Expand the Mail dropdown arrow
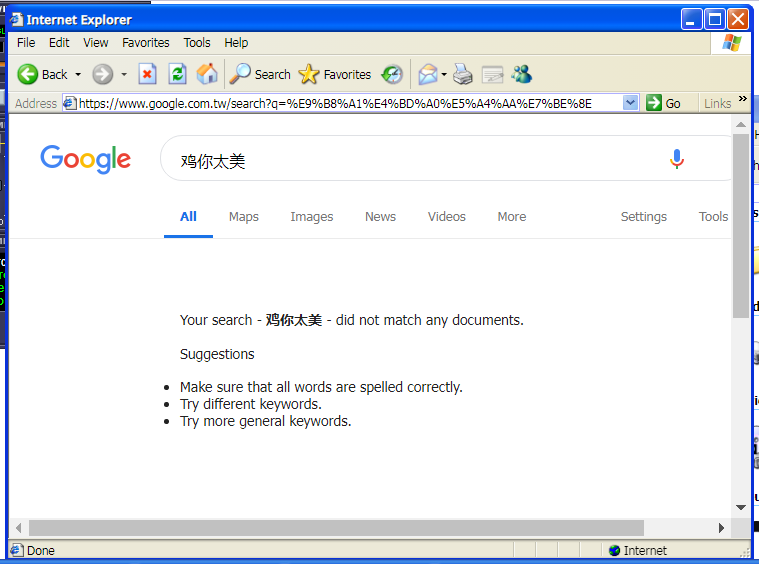This screenshot has width=759, height=564. click(444, 75)
